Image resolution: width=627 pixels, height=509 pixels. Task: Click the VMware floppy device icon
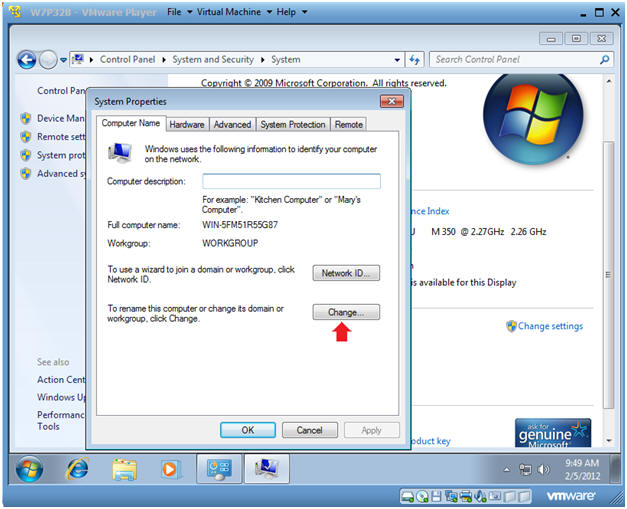pyautogui.click(x=436, y=497)
